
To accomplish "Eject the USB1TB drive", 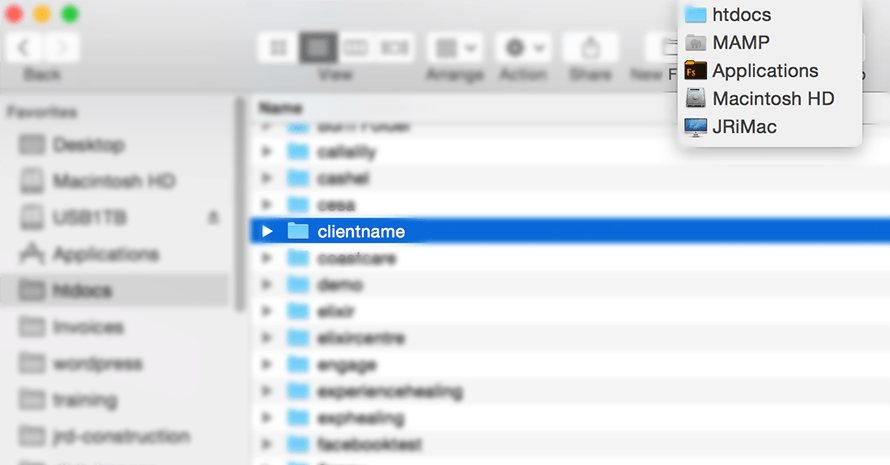I will tap(213, 217).
